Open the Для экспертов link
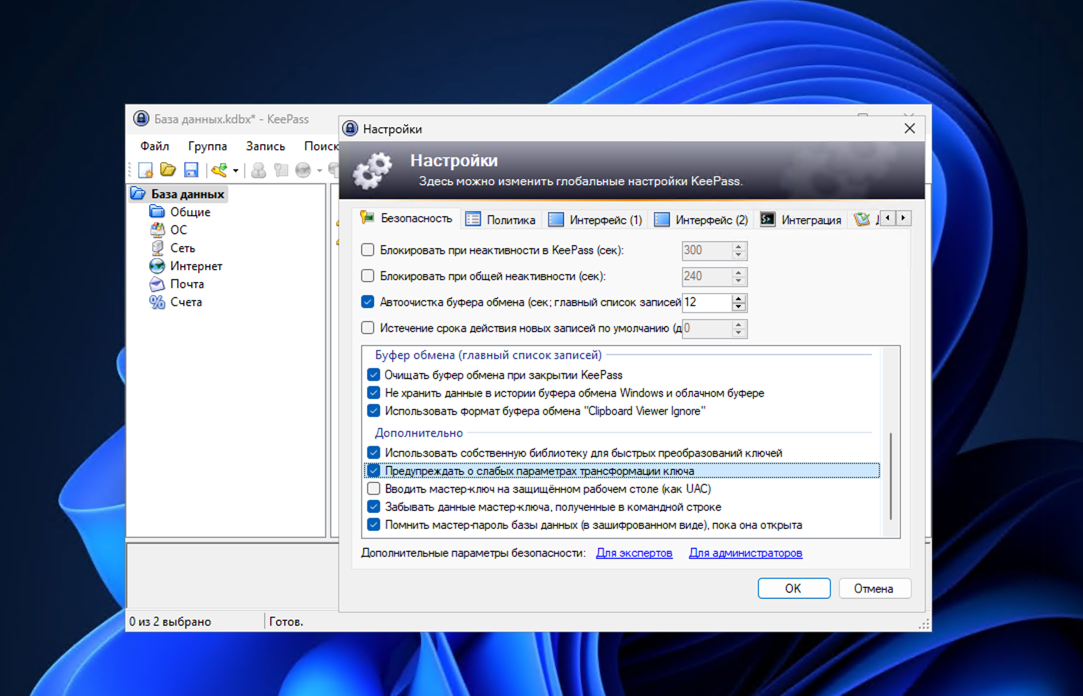 [x=634, y=553]
